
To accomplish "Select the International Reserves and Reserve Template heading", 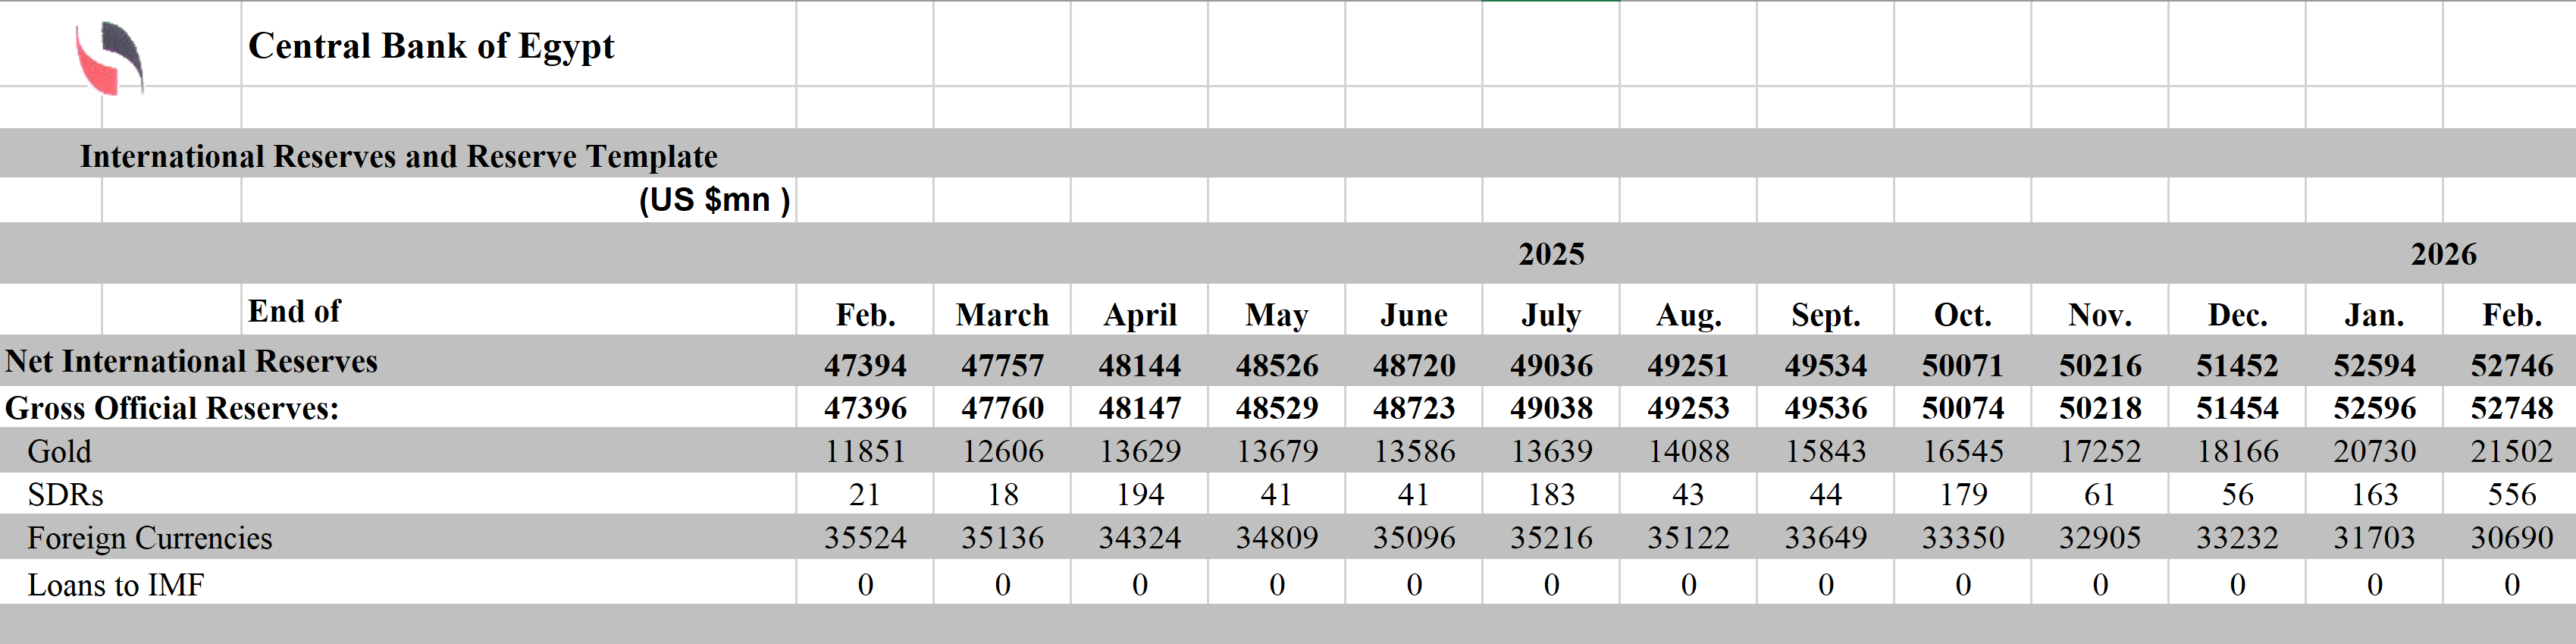I will coord(398,156).
